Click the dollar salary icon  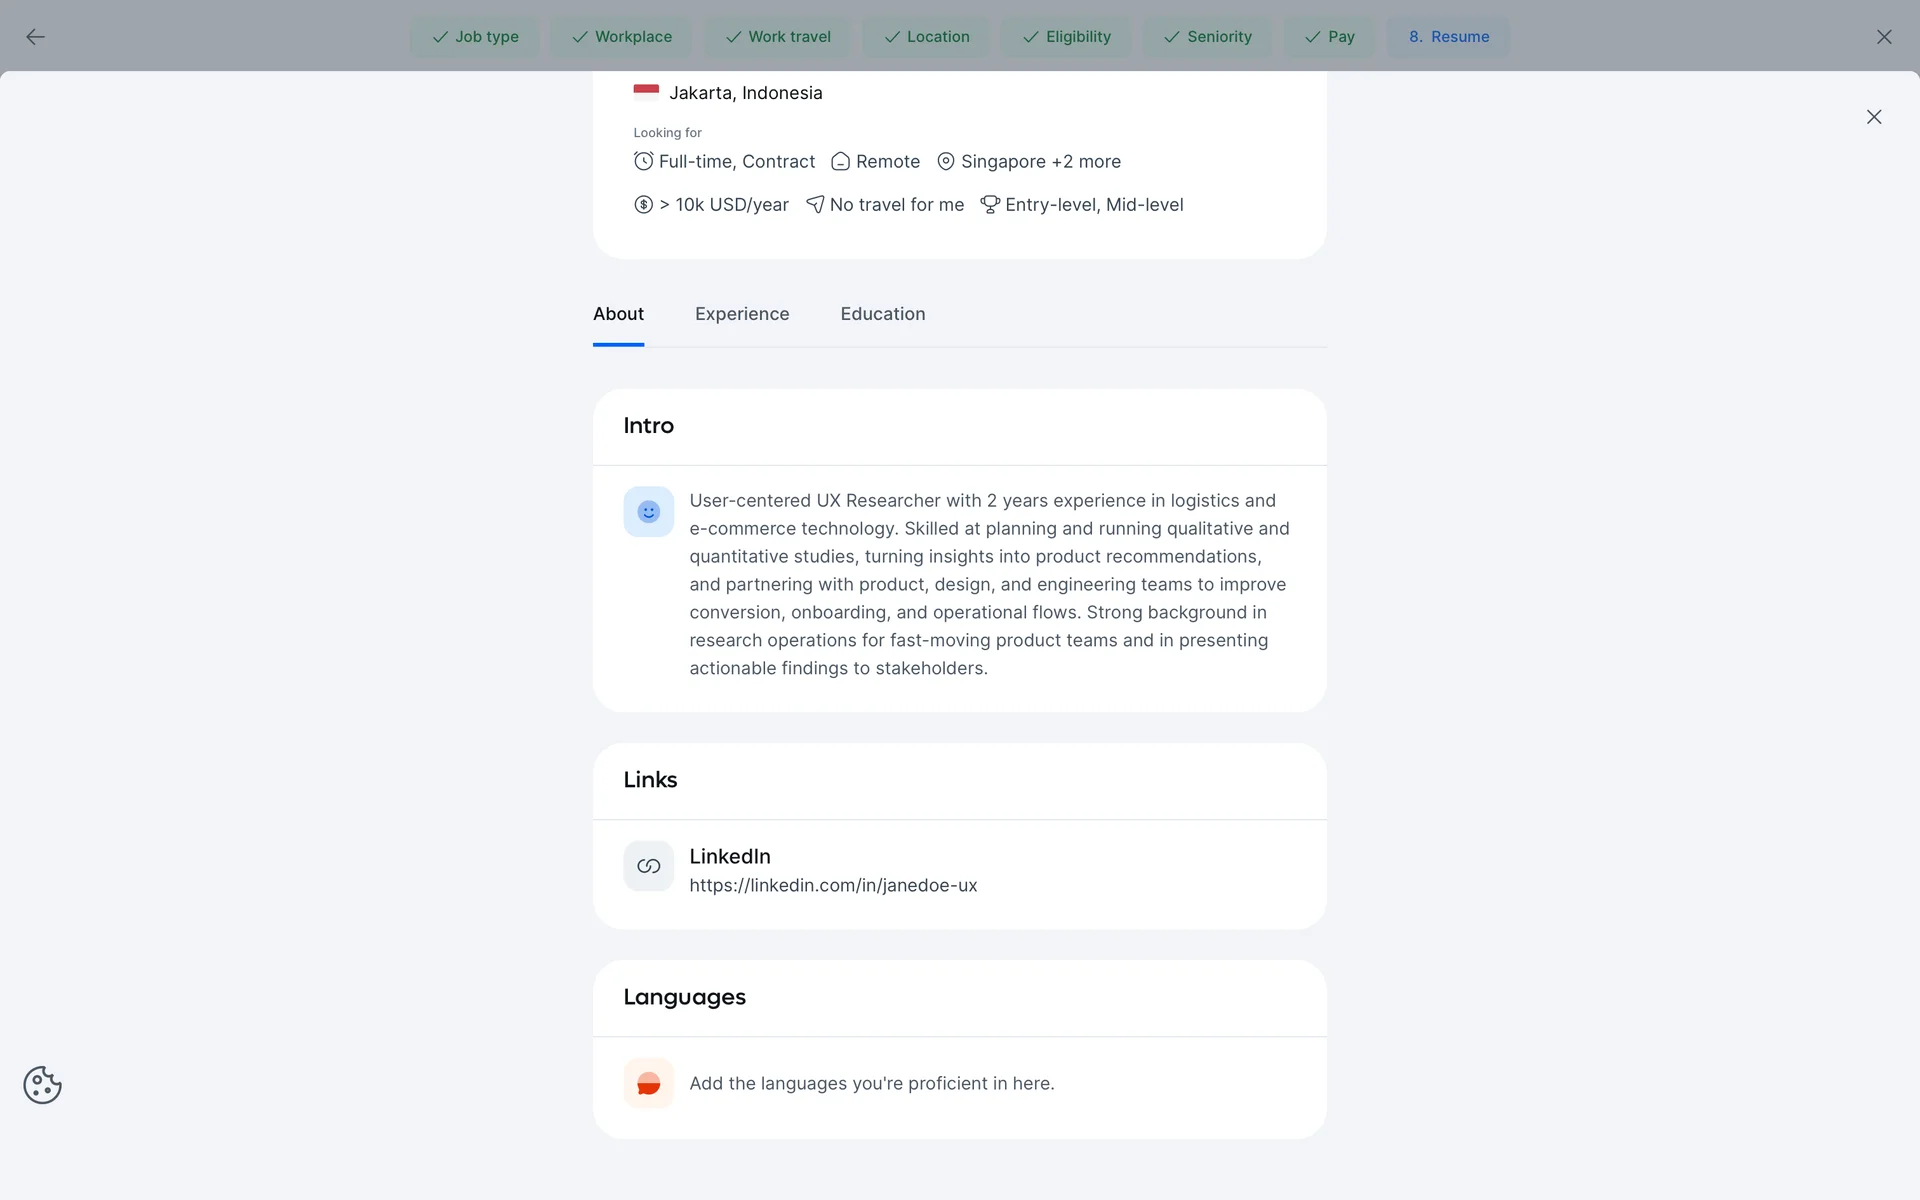[x=643, y=205]
